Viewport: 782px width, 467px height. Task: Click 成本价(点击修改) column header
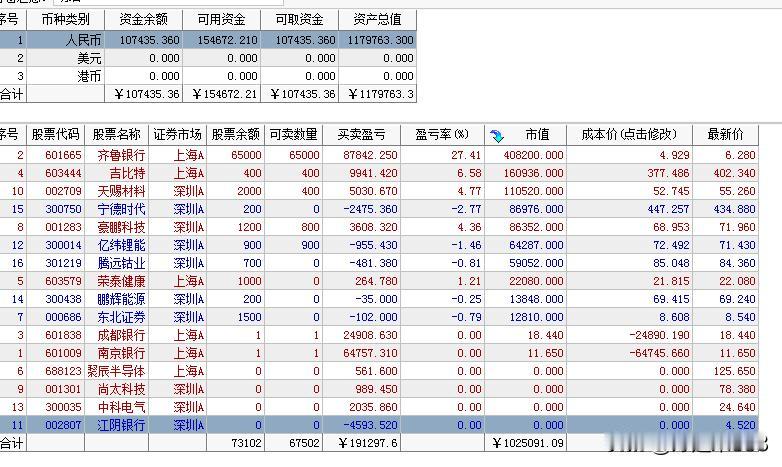click(629, 135)
